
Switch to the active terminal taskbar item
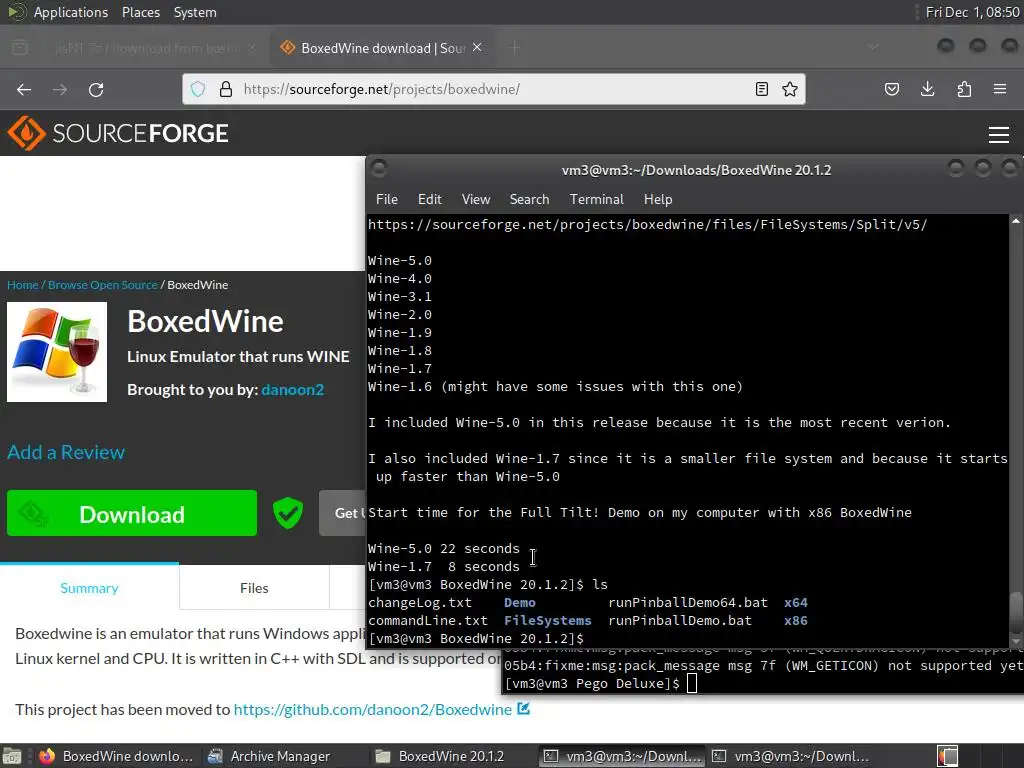point(622,756)
